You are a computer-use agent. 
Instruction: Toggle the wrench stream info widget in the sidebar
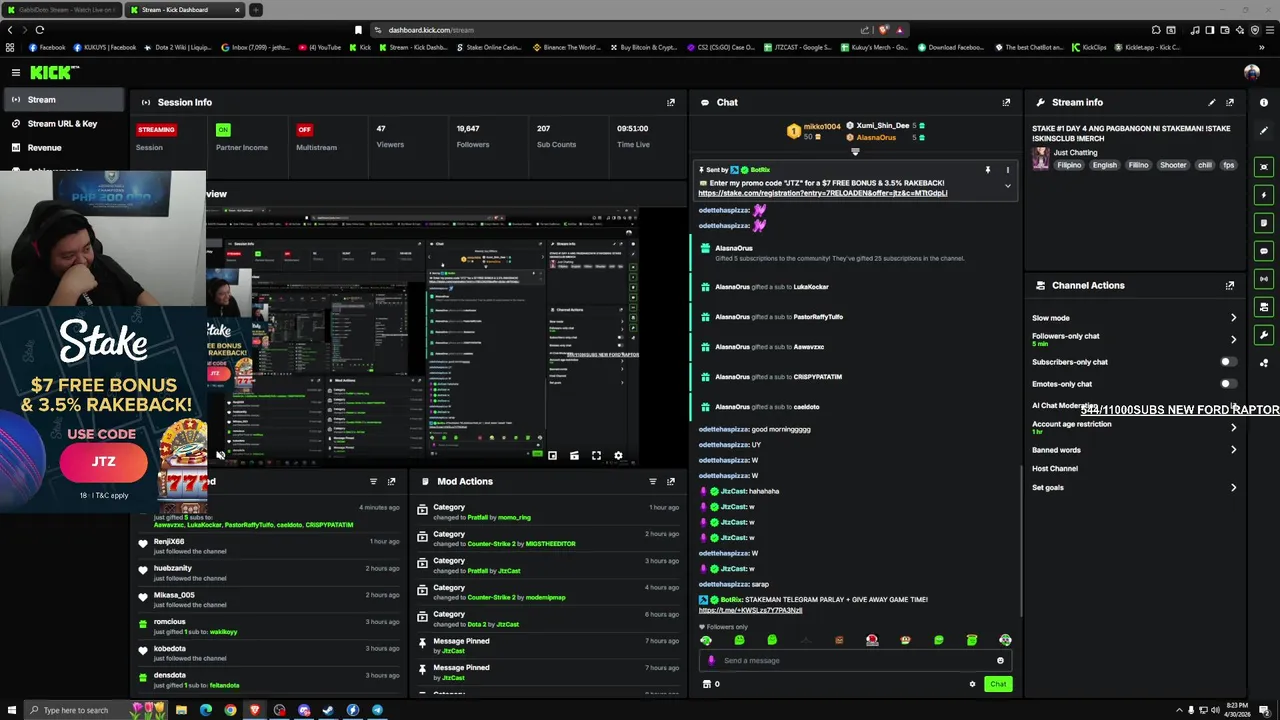point(1264,335)
